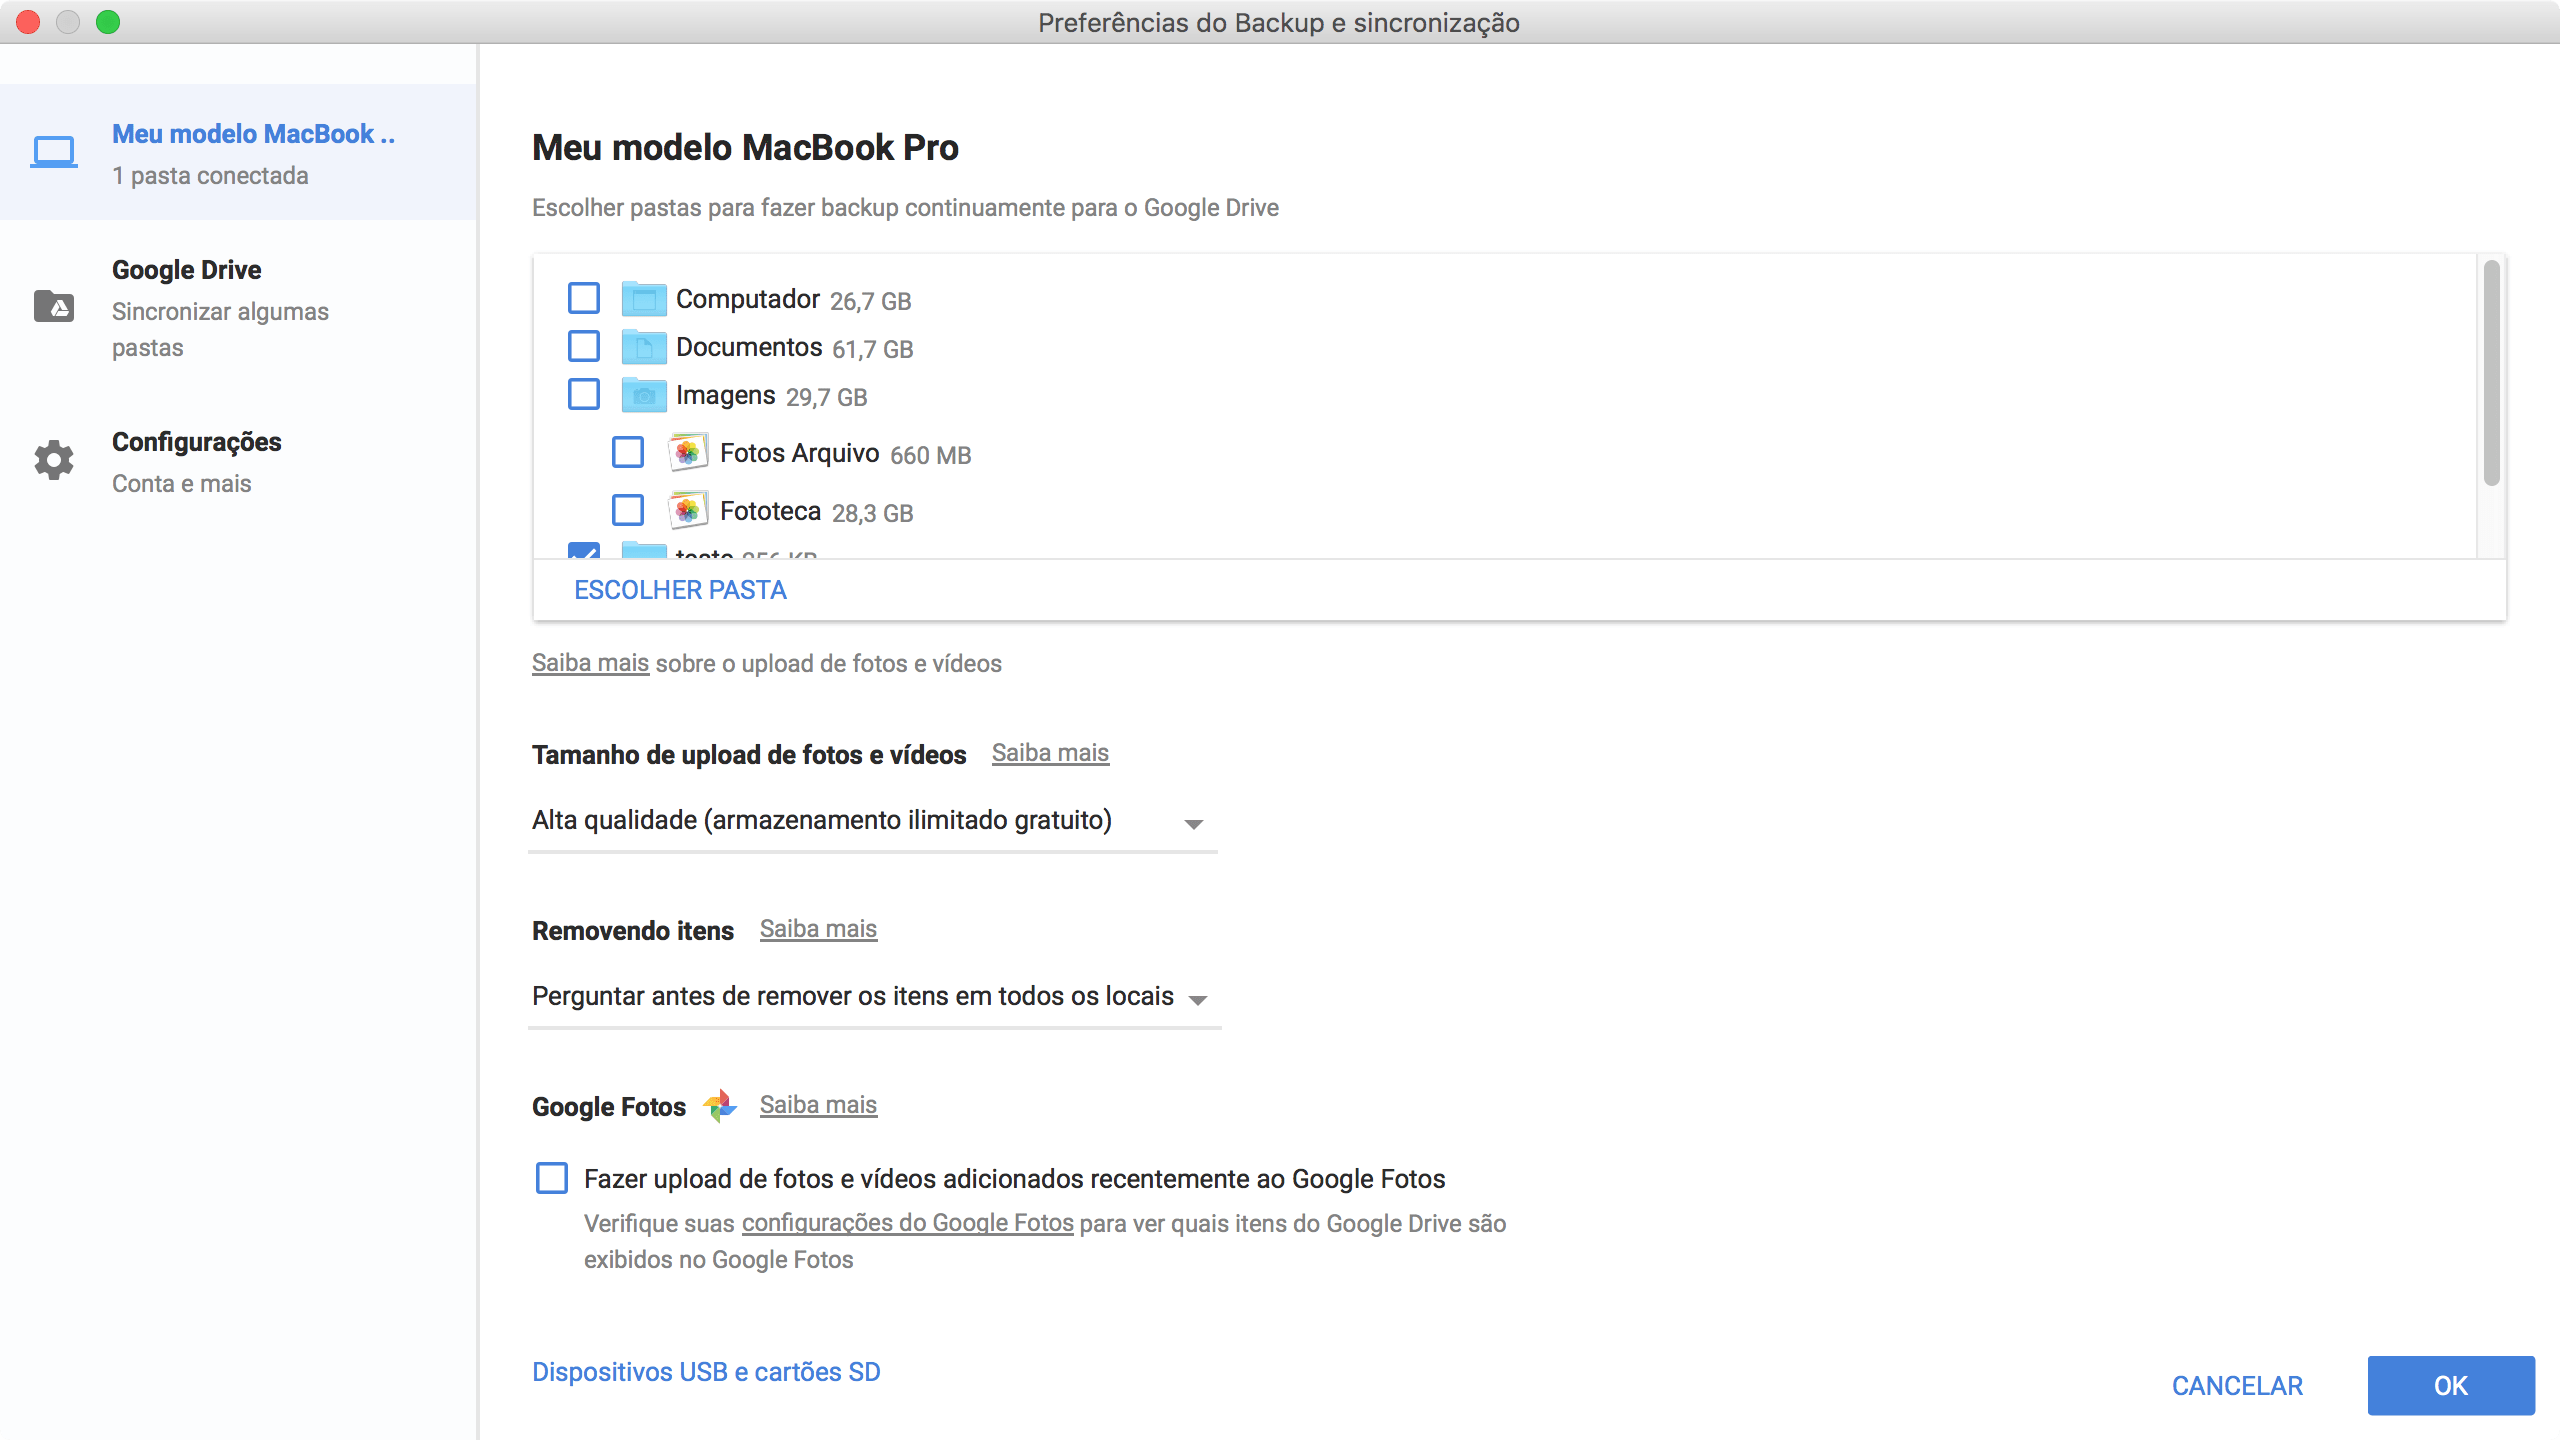Click the Documentos folder icon

click(643, 346)
